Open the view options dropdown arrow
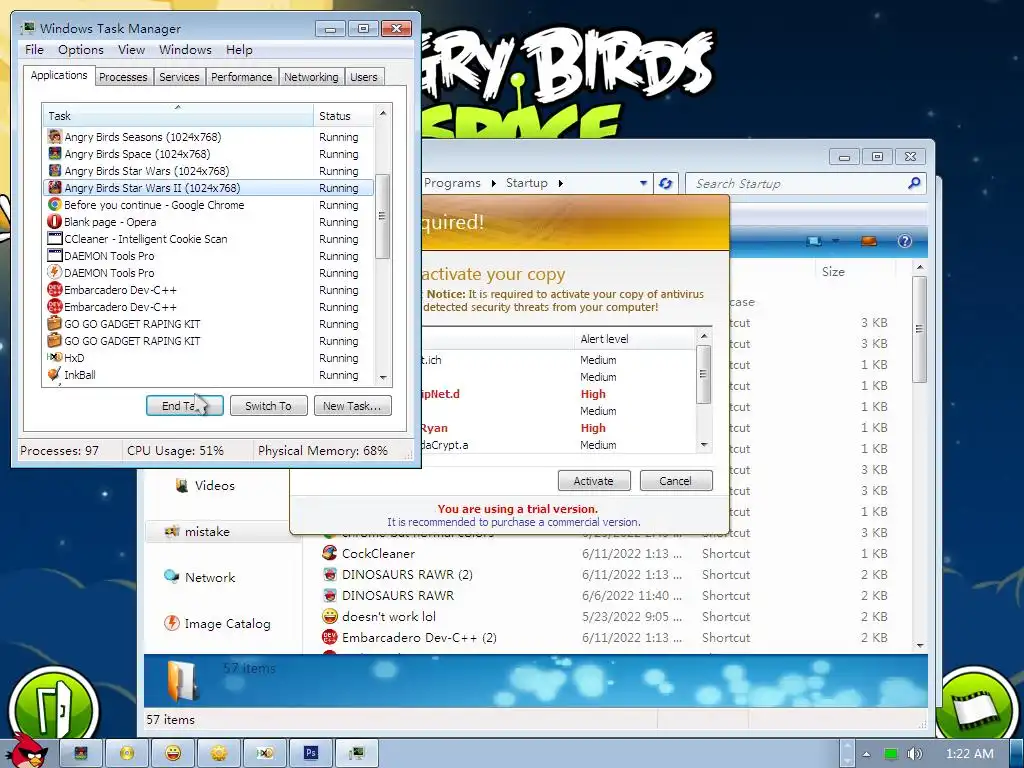 [x=835, y=241]
